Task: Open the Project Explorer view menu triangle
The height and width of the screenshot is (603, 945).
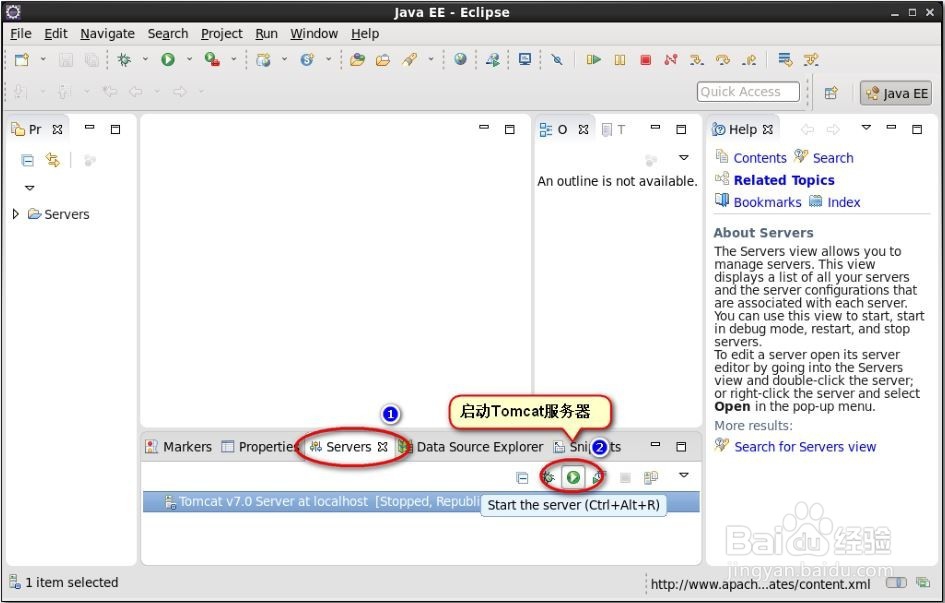Action: pos(30,188)
